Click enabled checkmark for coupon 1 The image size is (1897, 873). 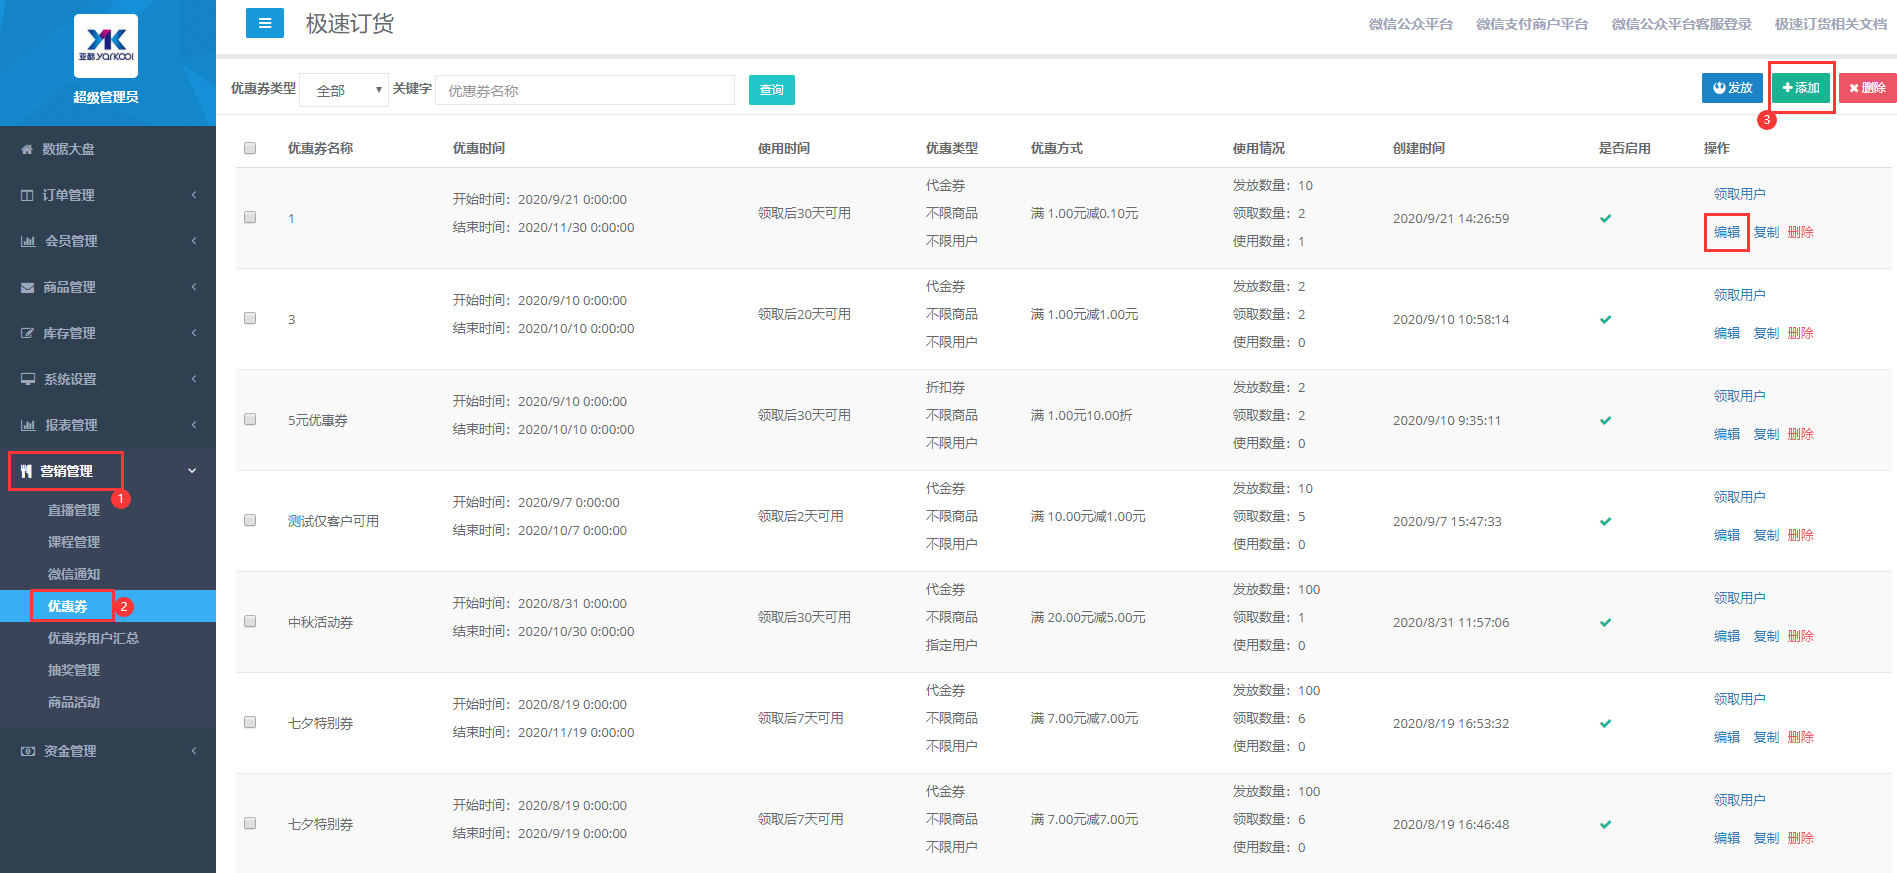[x=1605, y=218]
